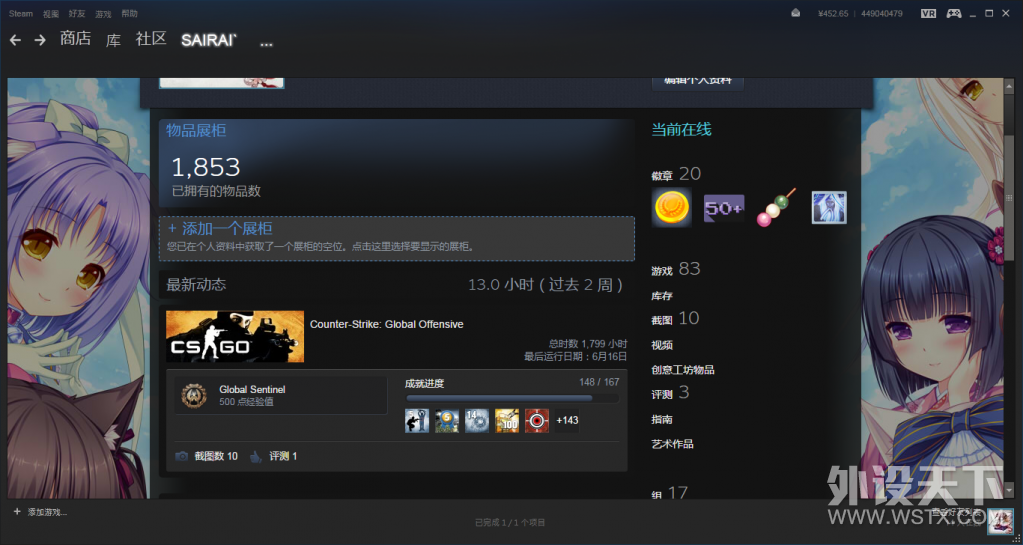Viewport: 1023px width, 545px height.
Task: View the '100' CS:GO achievement icon
Action: point(507,421)
